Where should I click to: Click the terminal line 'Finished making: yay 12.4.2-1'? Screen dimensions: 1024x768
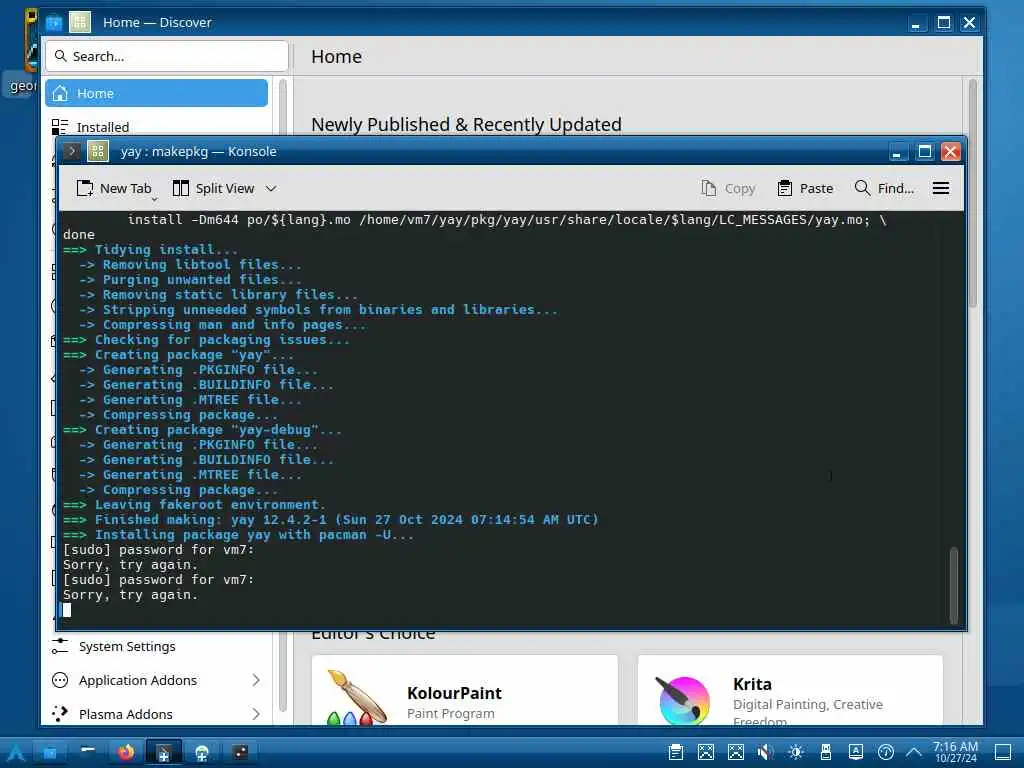tap(331, 520)
